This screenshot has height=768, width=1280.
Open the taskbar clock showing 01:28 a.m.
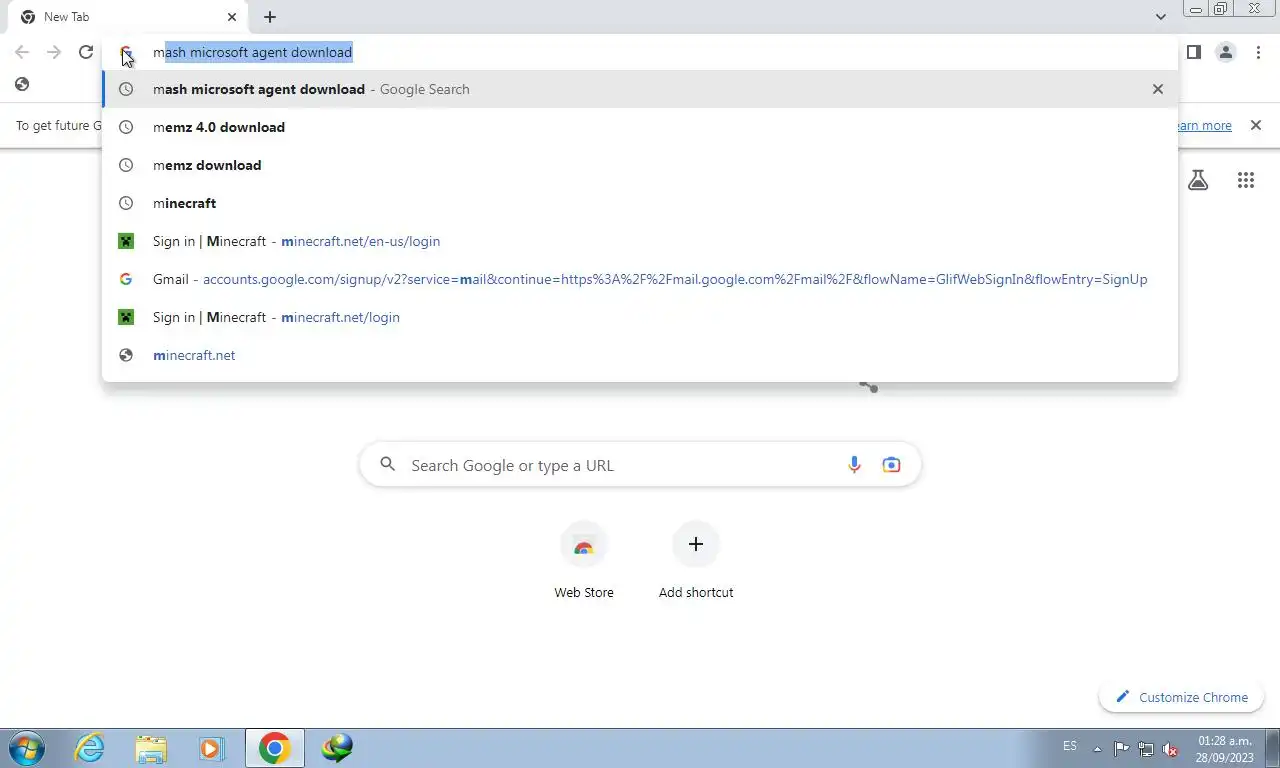tap(1225, 748)
